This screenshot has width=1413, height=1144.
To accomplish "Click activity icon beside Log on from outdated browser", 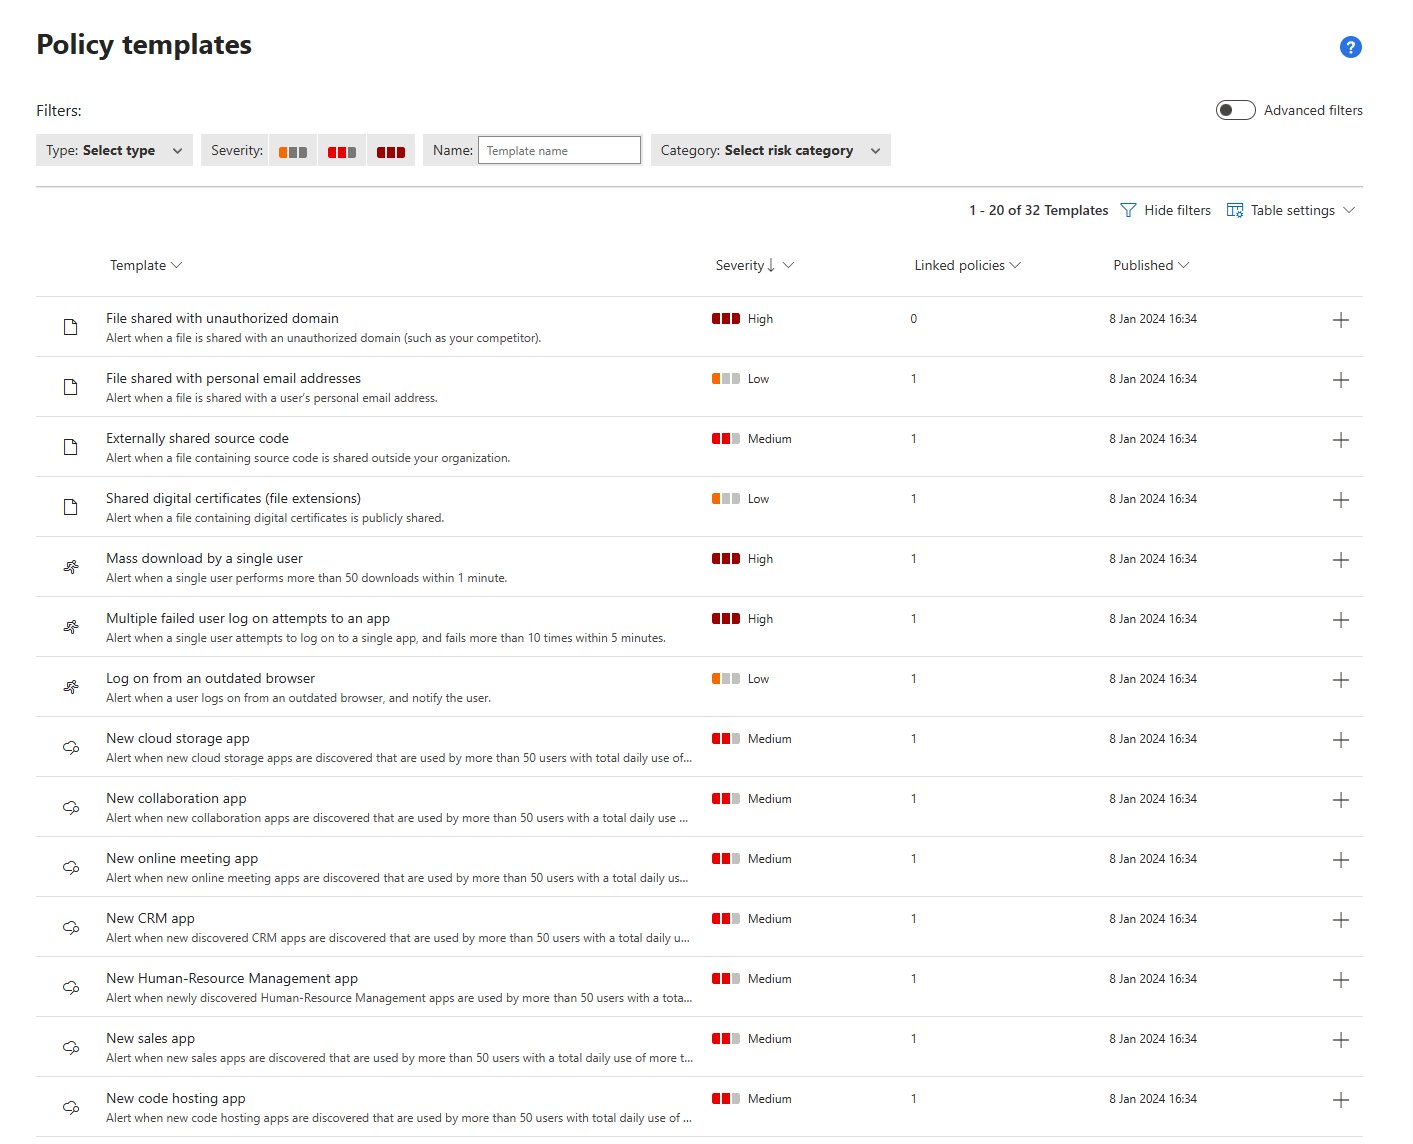I will (x=71, y=687).
